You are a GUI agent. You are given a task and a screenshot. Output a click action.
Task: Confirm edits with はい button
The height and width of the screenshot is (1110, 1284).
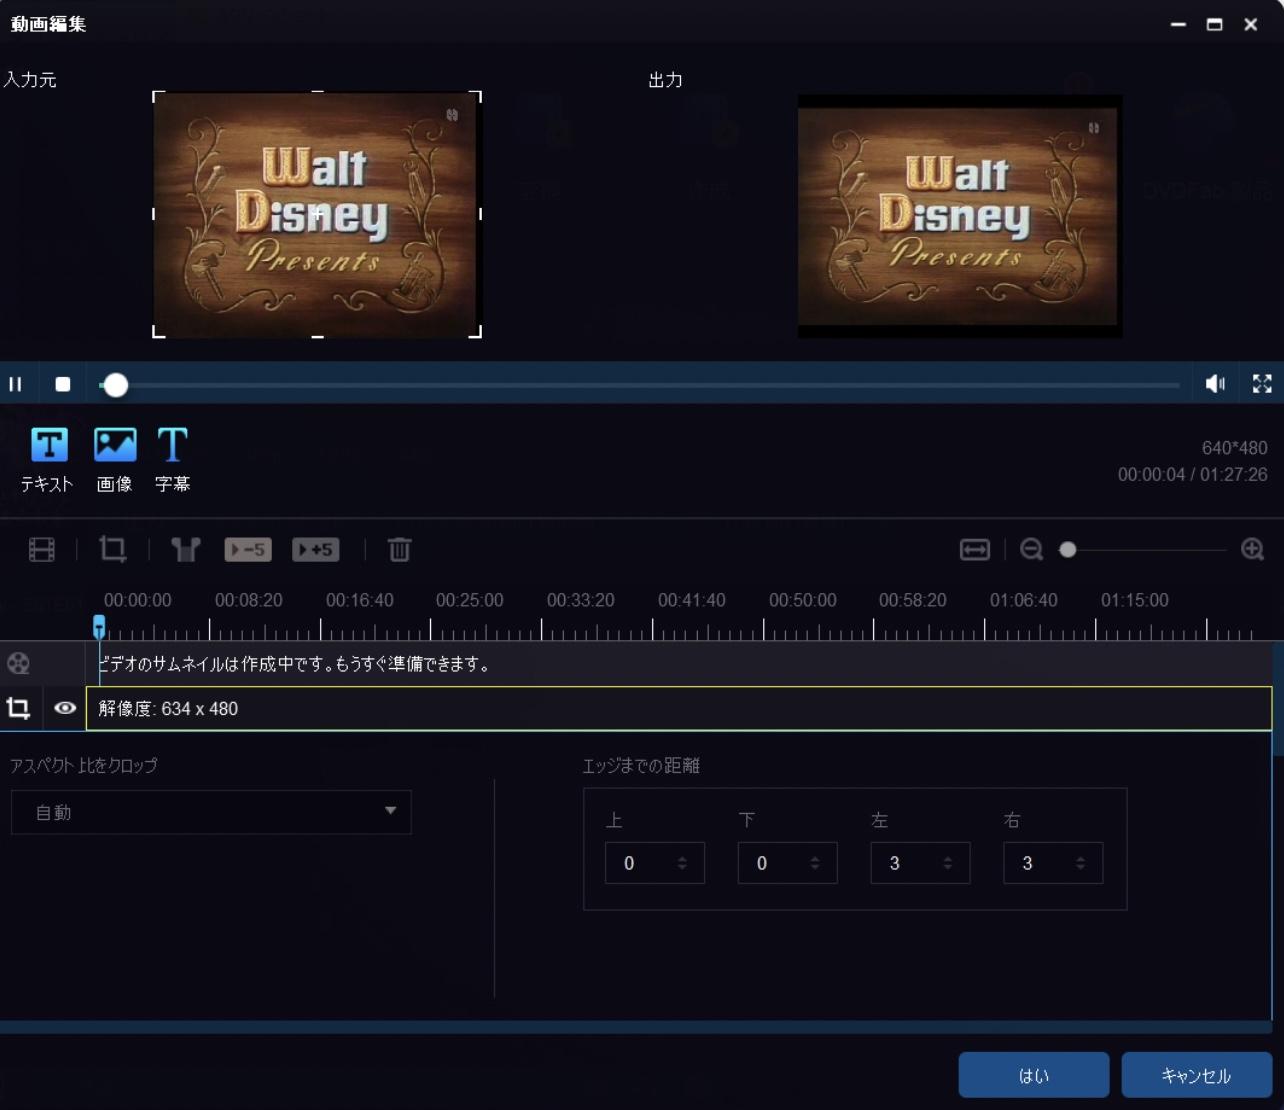click(1034, 1075)
